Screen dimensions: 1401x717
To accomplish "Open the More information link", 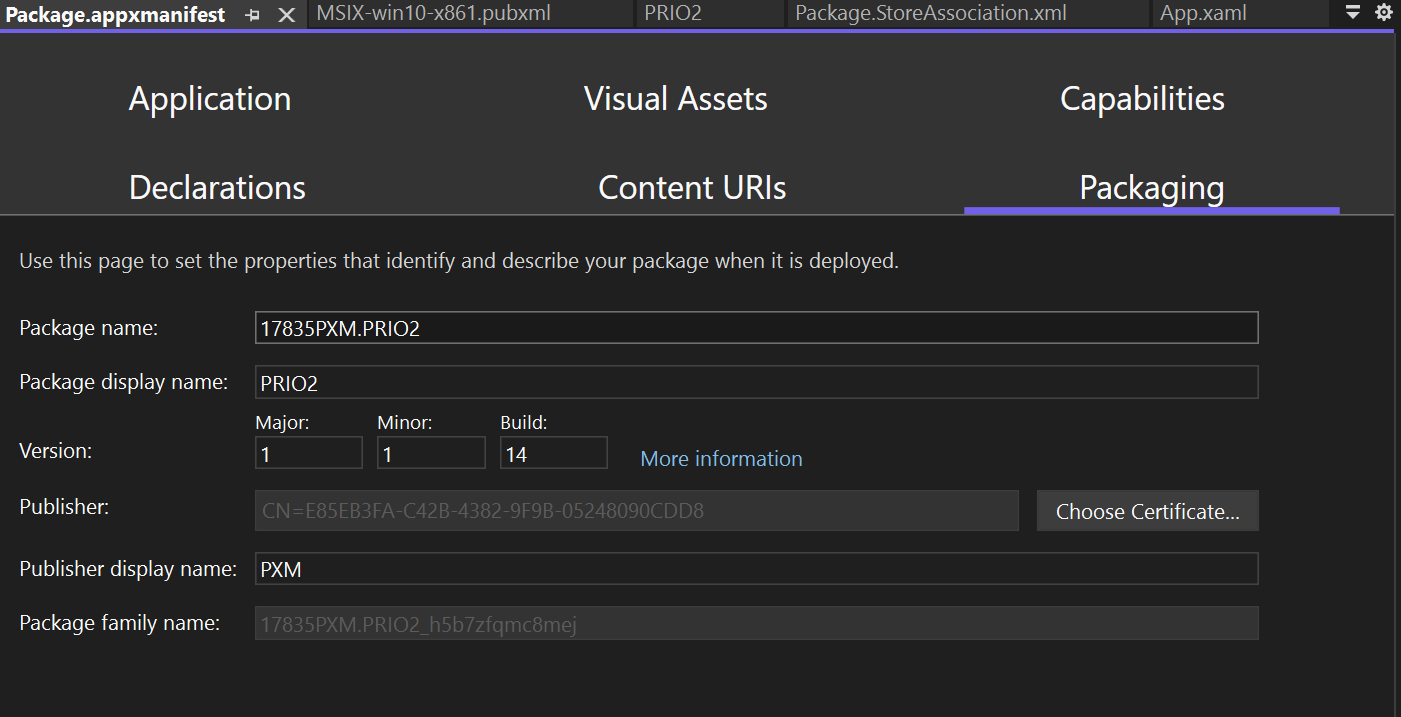I will (721, 459).
